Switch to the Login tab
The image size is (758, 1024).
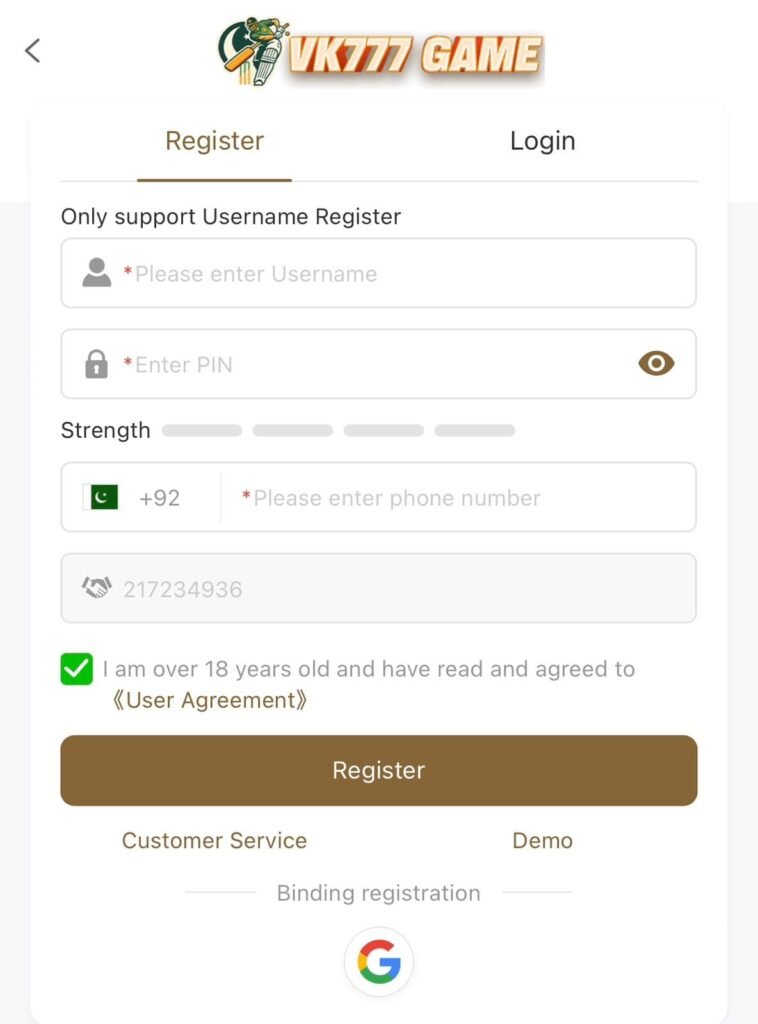pos(542,141)
